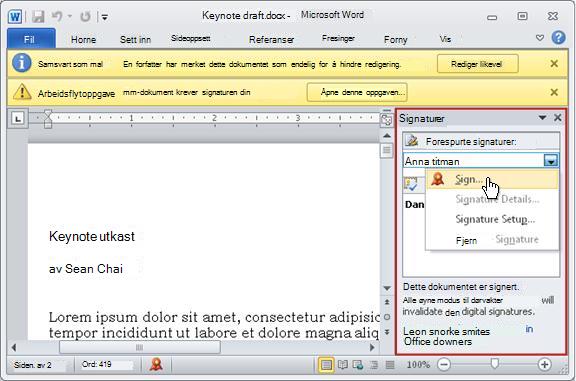Image resolution: width=576 pixels, height=381 pixels.
Task: Open the Sideoppsett tab
Action: pos(191,38)
